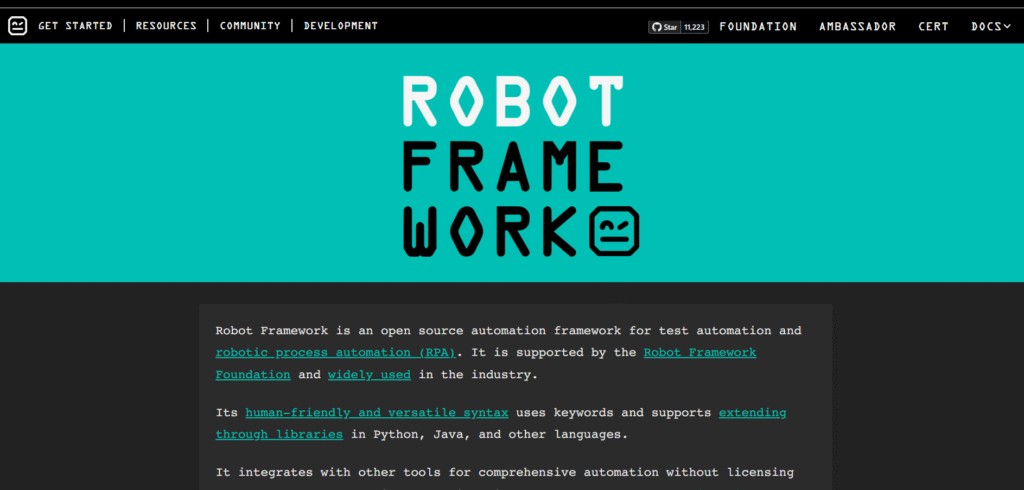Click the GitHub Star button

664,27
